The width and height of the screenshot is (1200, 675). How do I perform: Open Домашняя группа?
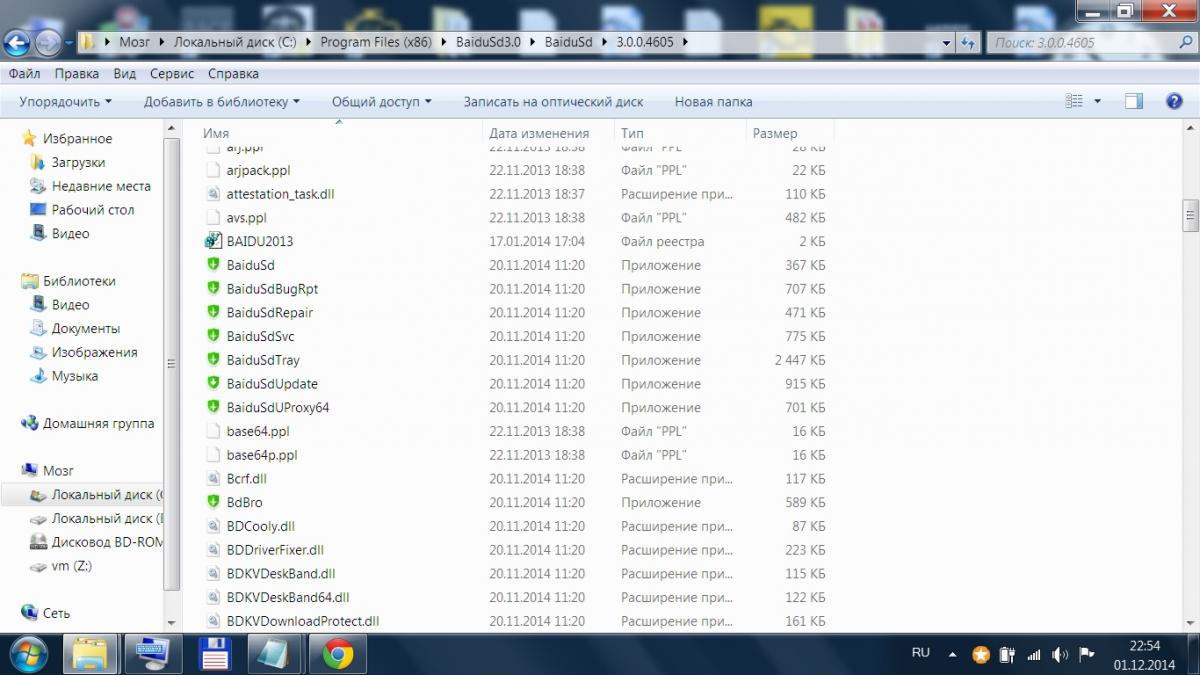point(98,423)
